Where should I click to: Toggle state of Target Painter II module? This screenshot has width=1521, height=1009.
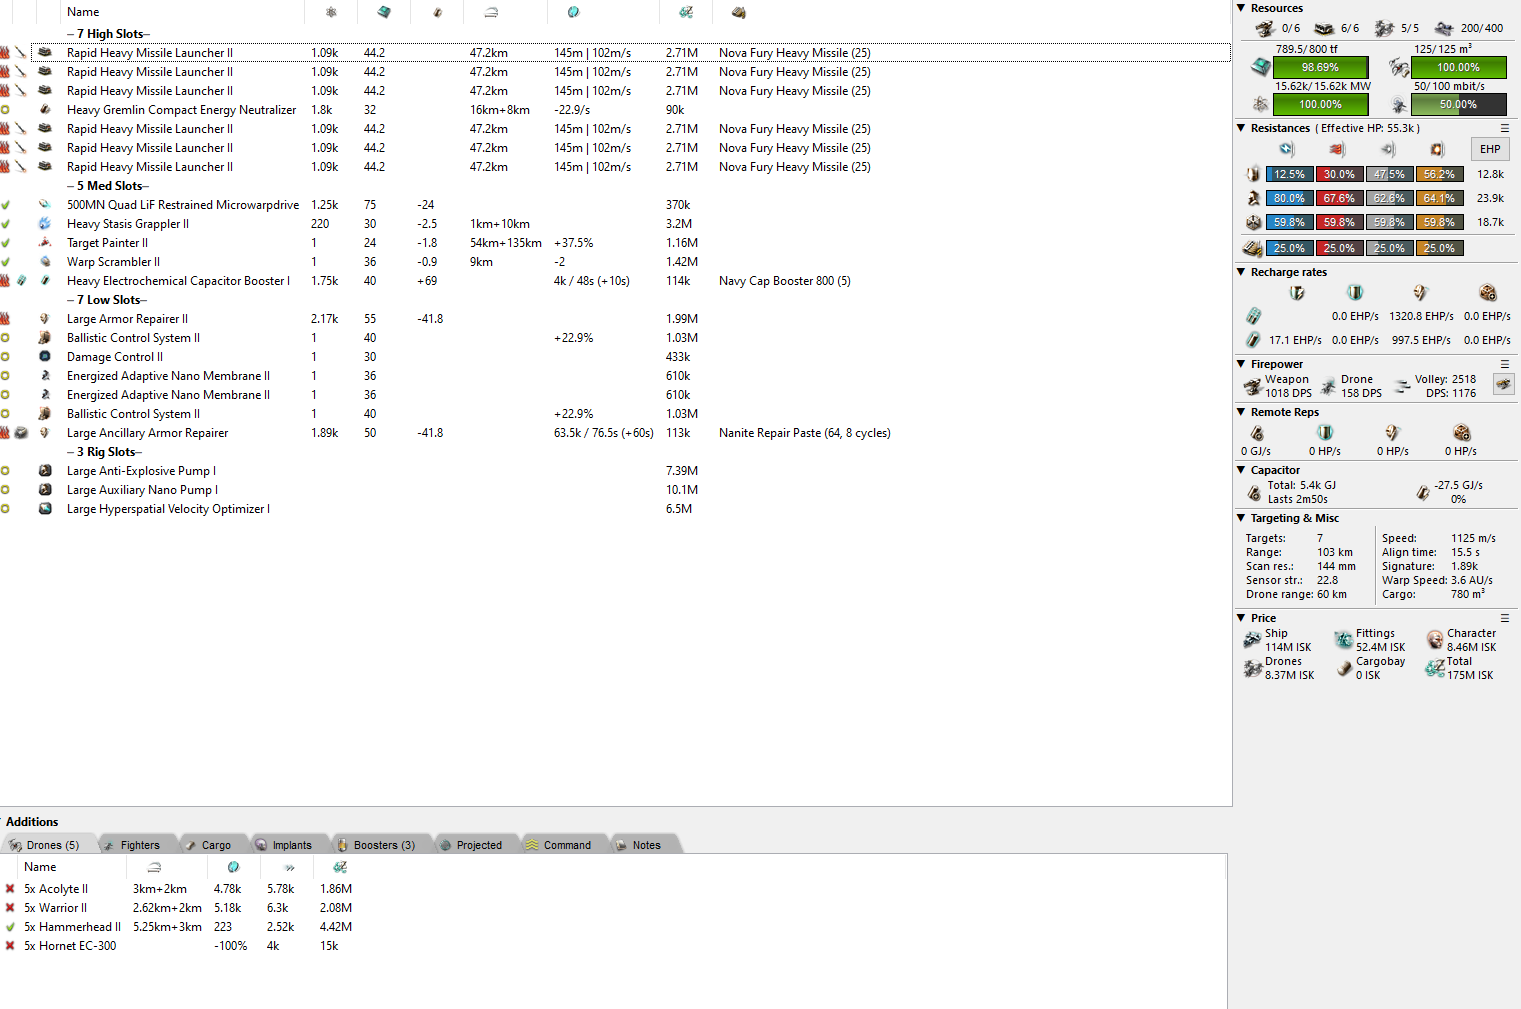[6, 243]
